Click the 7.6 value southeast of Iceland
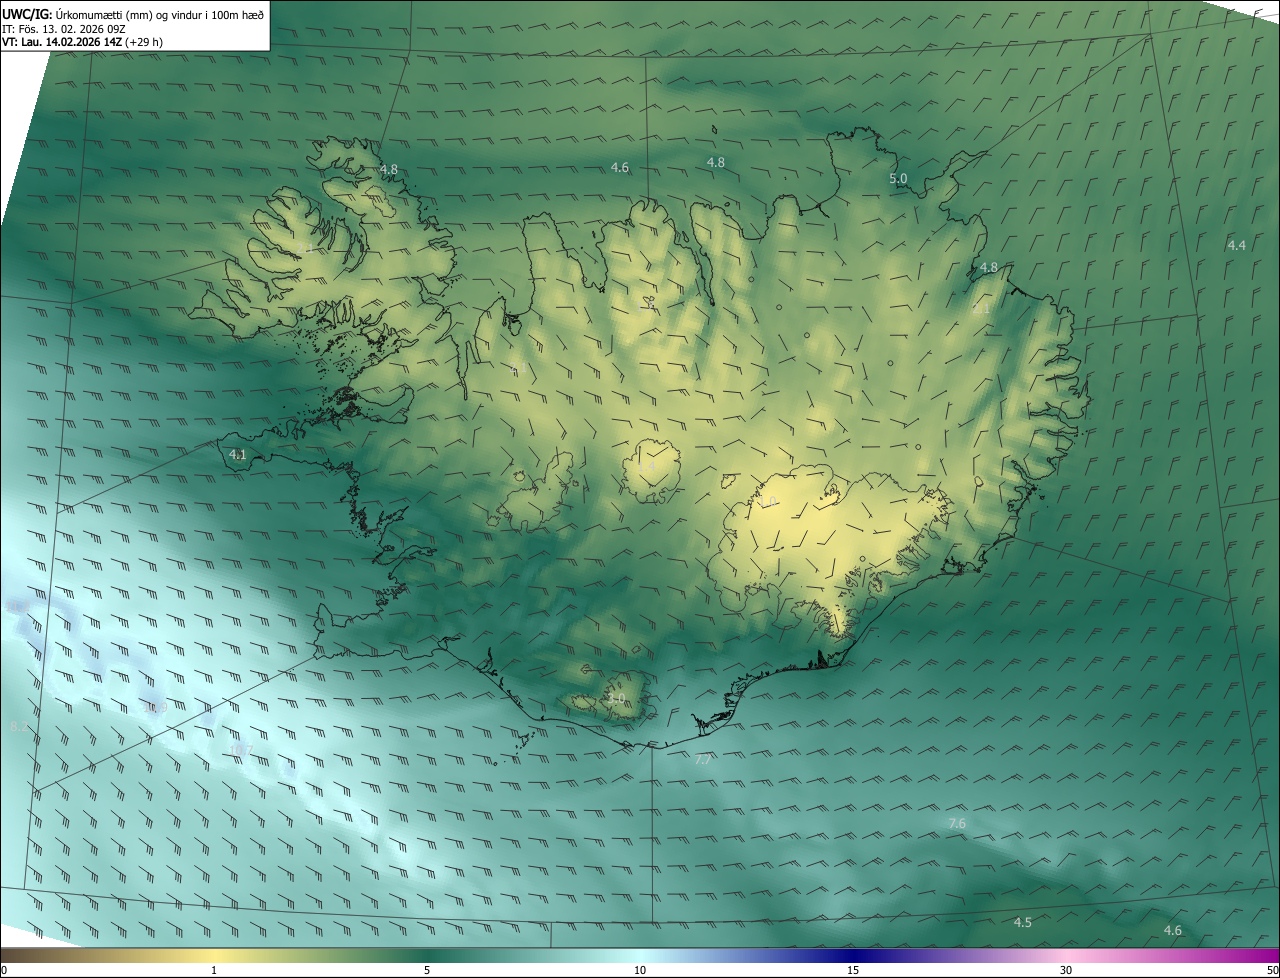The width and height of the screenshot is (1280, 978). pos(957,823)
